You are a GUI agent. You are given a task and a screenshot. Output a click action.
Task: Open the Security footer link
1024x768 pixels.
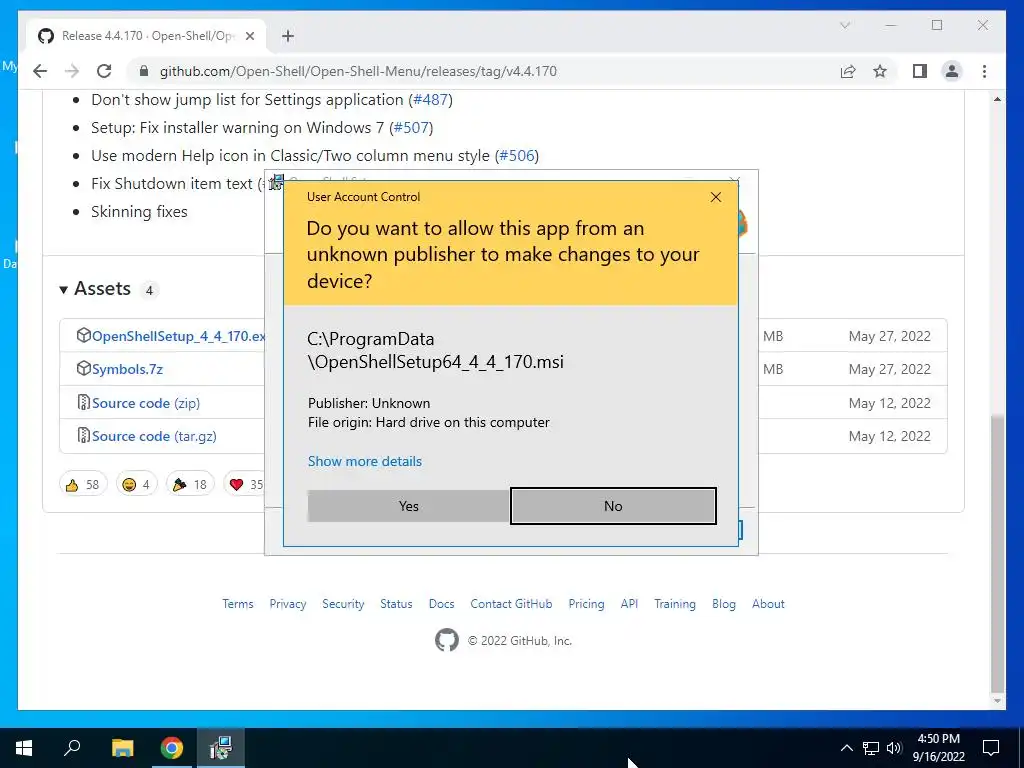point(343,604)
